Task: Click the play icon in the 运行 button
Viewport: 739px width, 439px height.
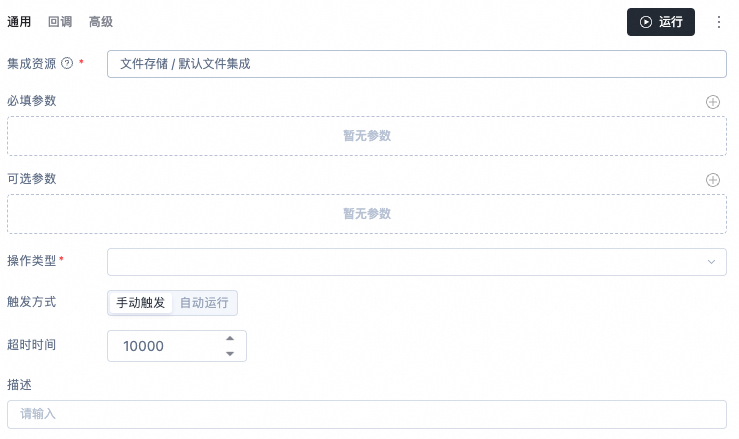Action: [646, 22]
